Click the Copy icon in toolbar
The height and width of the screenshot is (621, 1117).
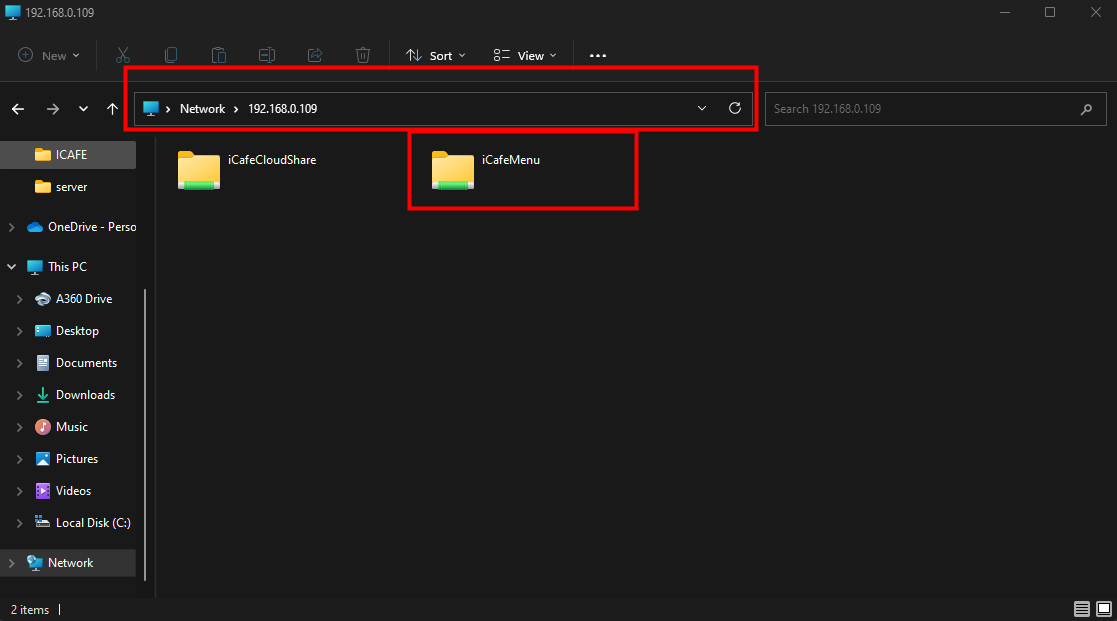click(x=171, y=56)
